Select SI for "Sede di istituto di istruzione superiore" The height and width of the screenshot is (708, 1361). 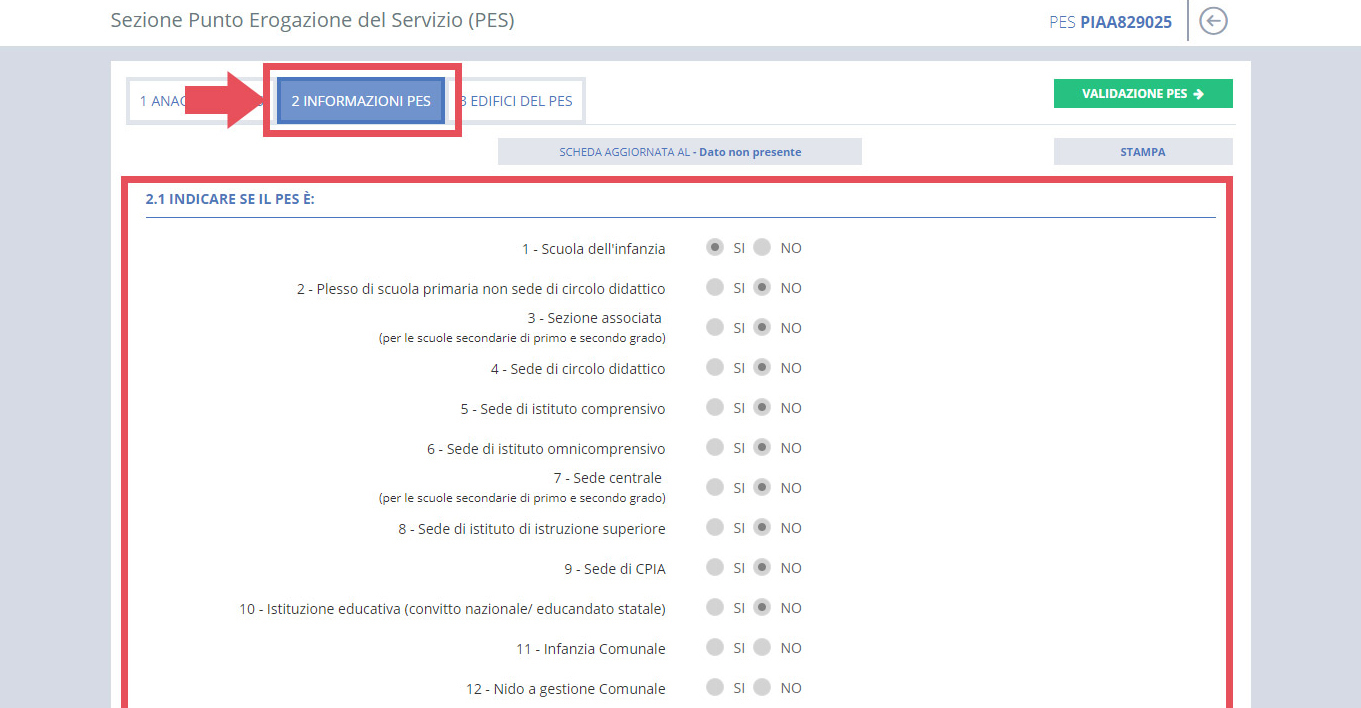(x=716, y=527)
